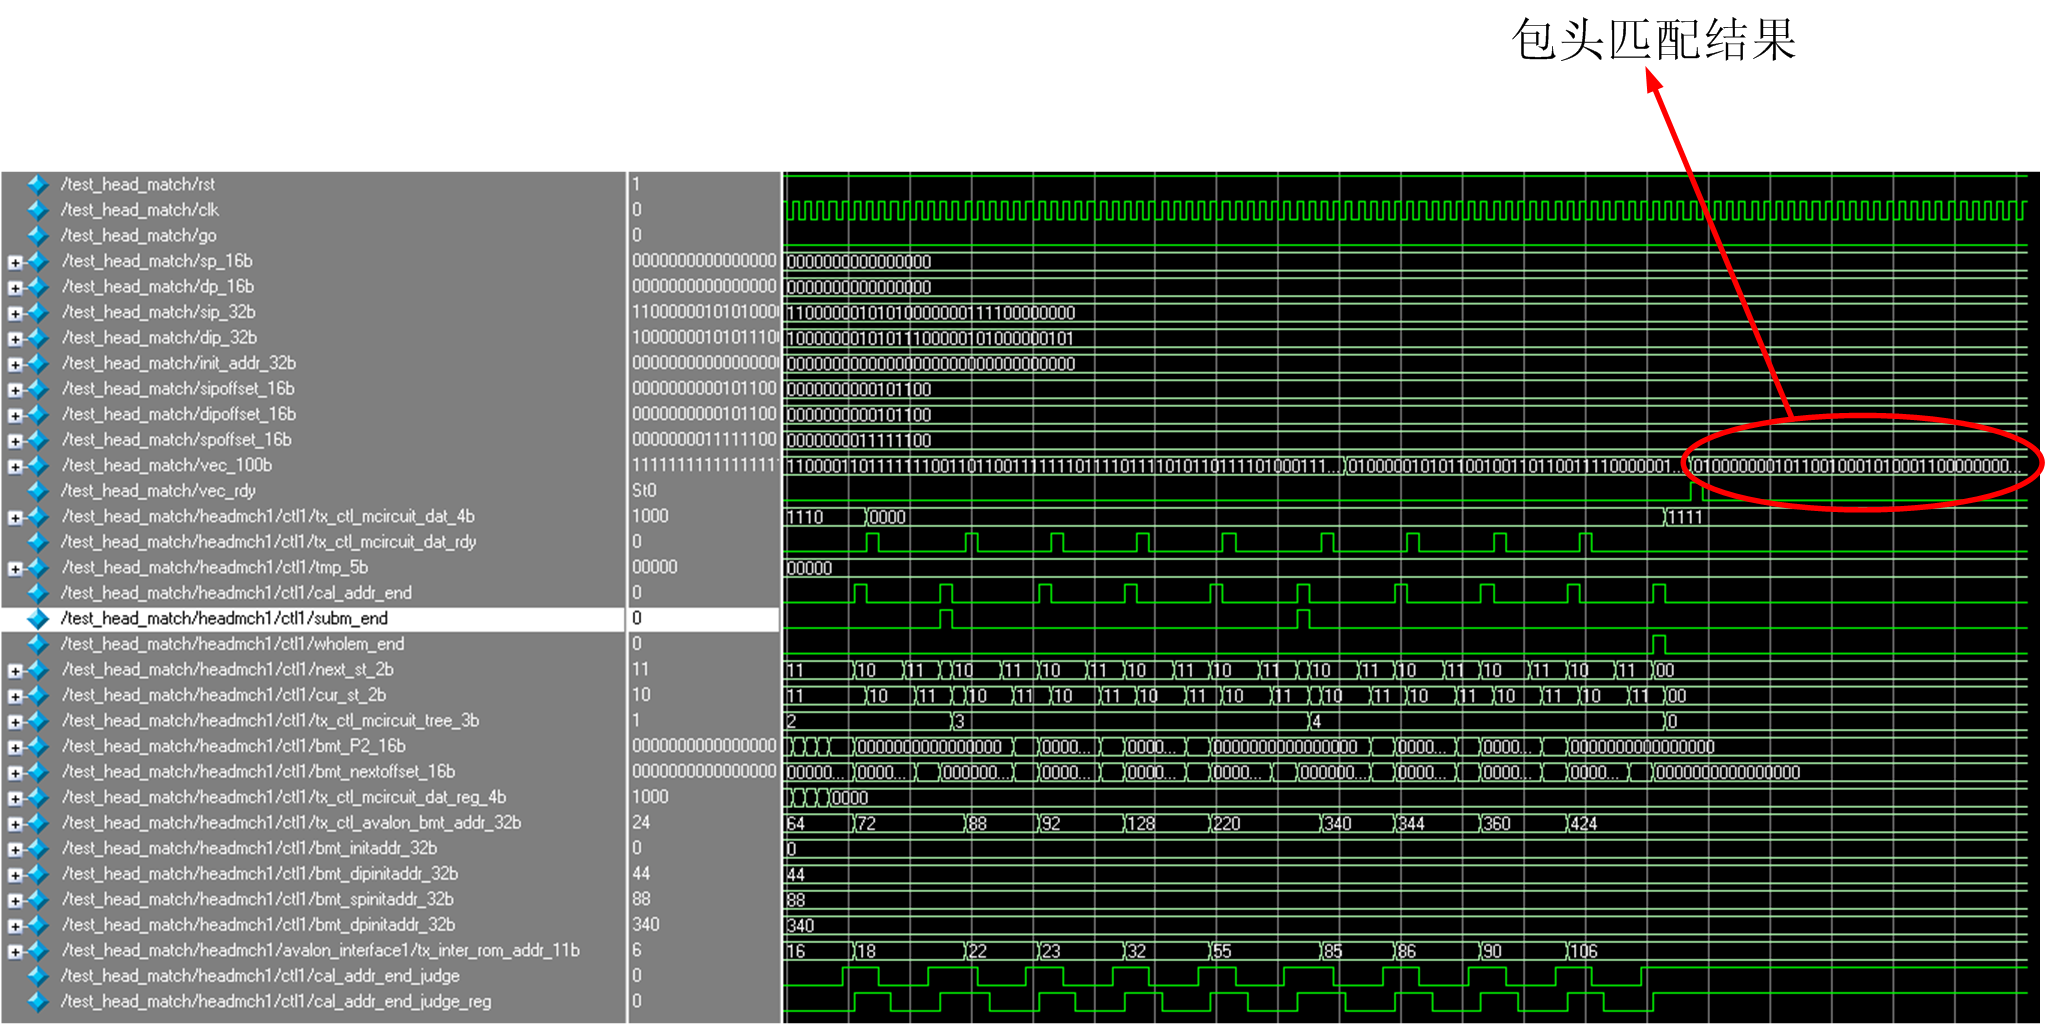
Task: Click the wholem_end pulse in the waveform
Action: tap(1659, 643)
